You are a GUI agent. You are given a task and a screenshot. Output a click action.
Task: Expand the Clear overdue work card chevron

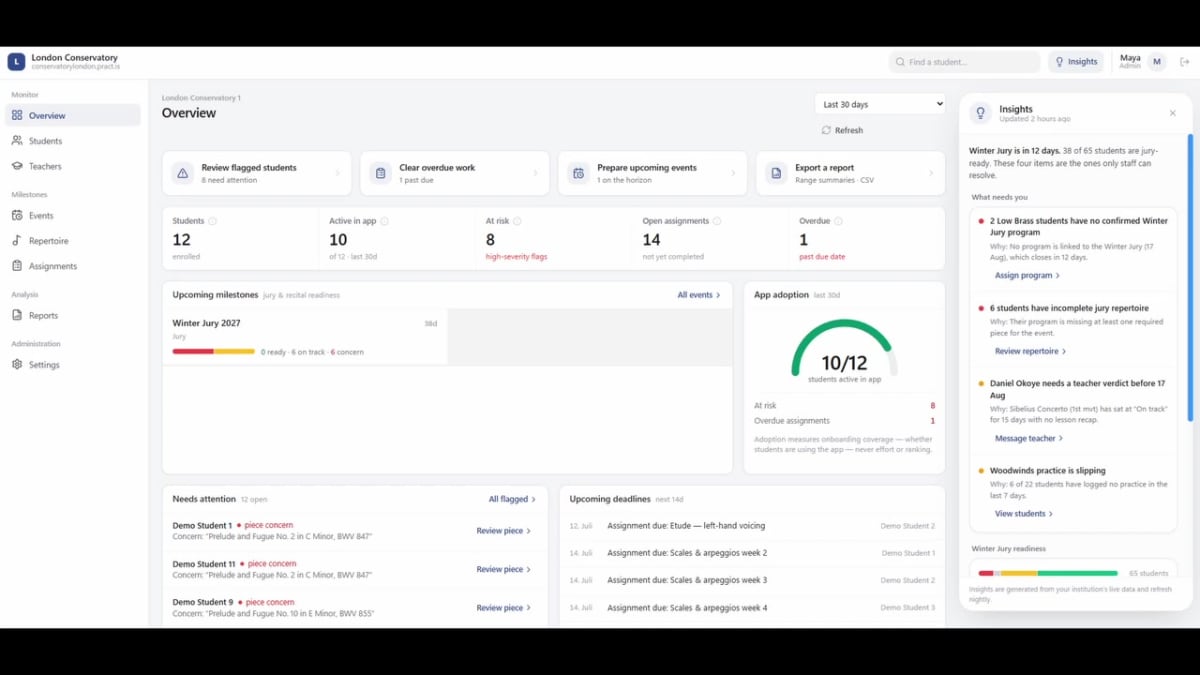(534, 173)
